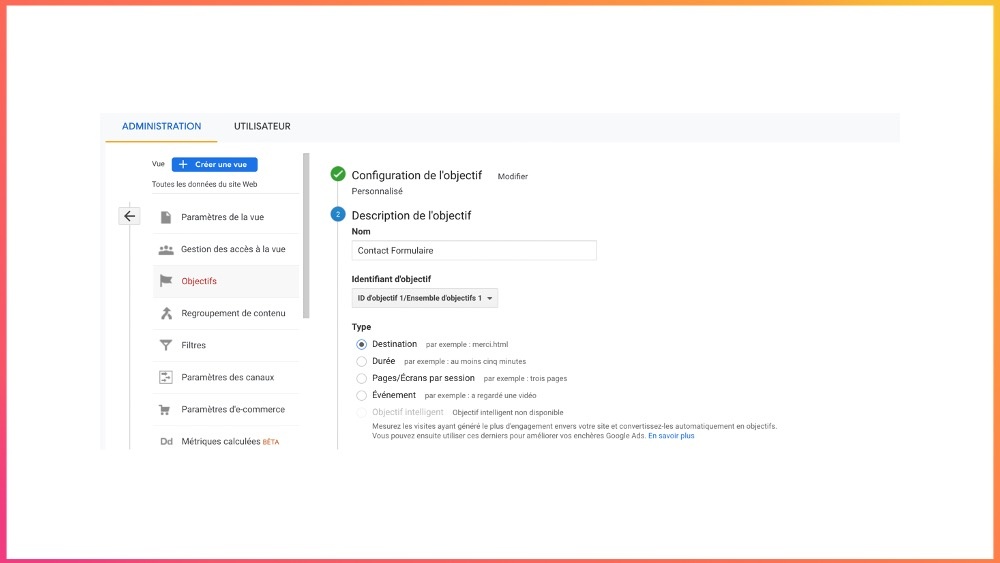Open Regroupement de contenu
Screen dimensions: 1000x563
(x=226, y=313)
